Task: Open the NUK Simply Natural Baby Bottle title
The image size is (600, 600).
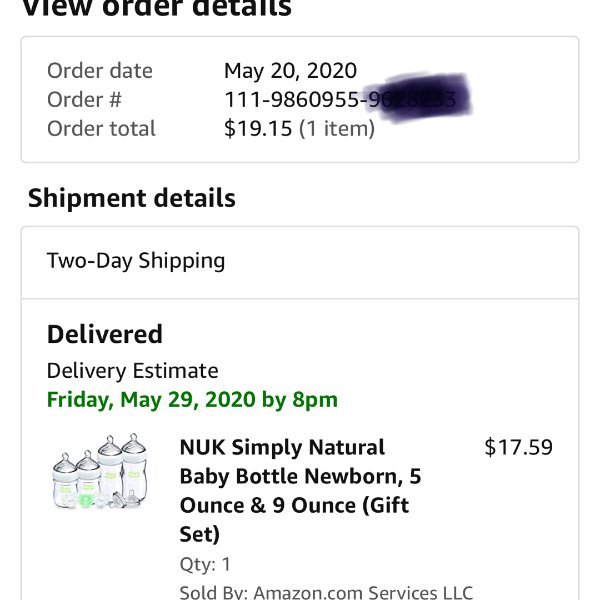Action: coord(300,491)
